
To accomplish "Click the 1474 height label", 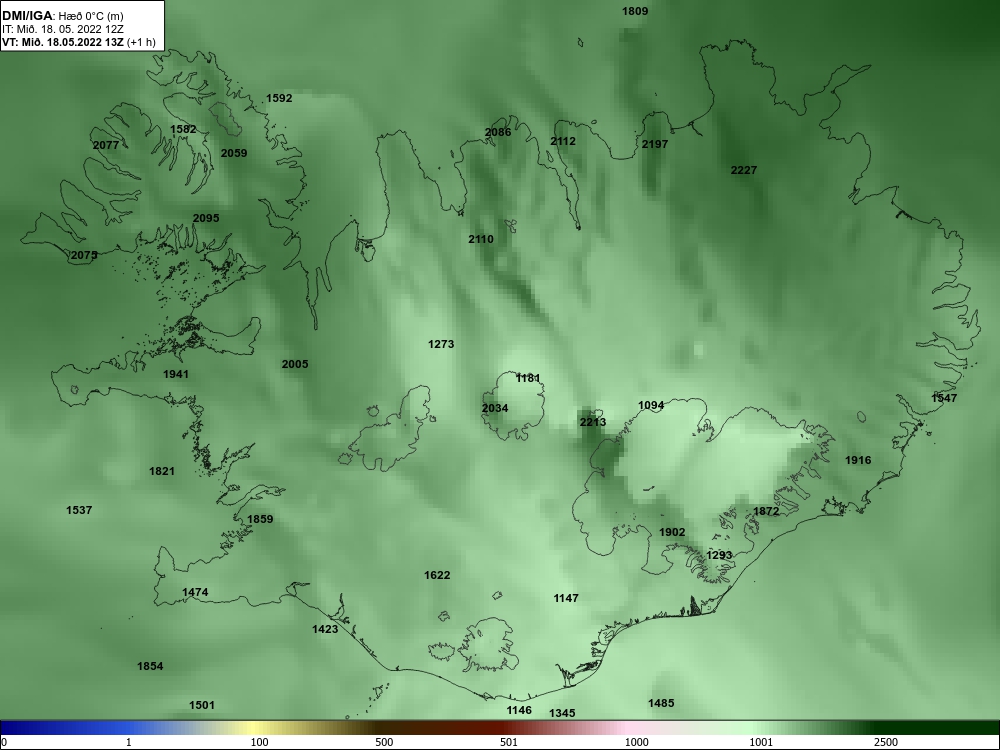I will (195, 592).
